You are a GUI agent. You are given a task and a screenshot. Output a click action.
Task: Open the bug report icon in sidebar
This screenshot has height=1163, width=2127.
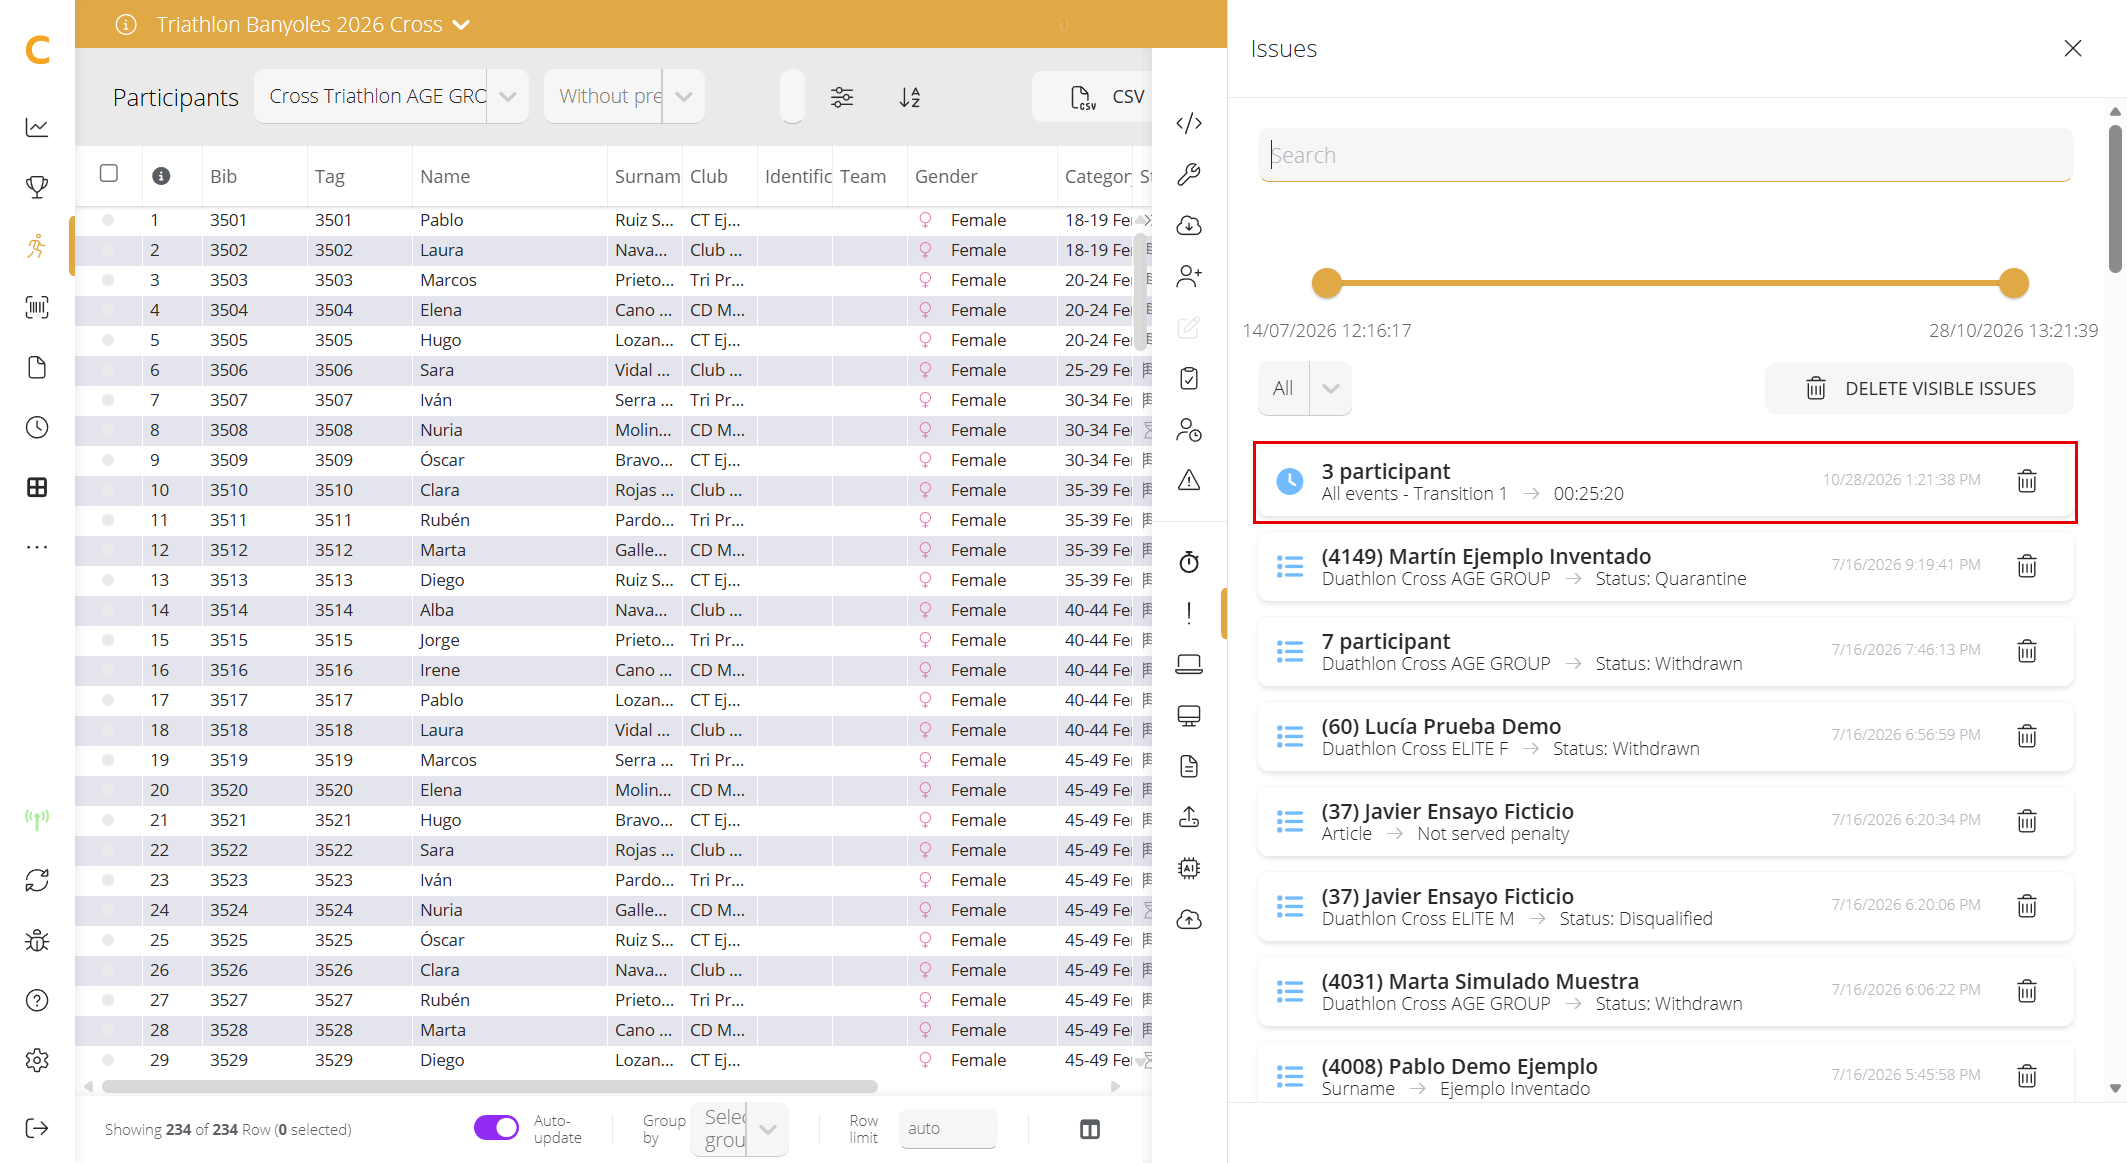[x=37, y=940]
